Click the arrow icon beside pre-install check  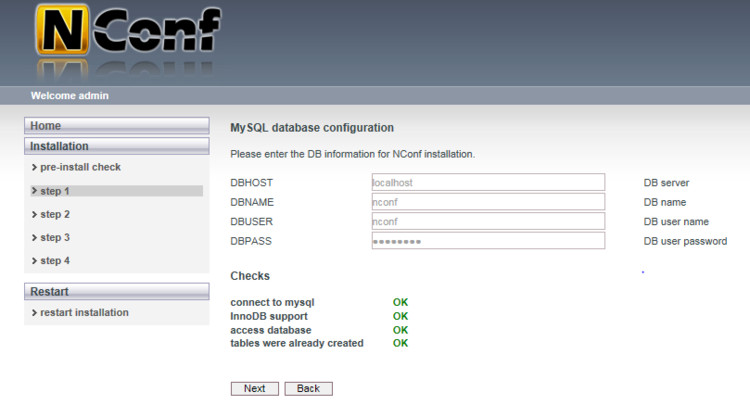(x=34, y=167)
